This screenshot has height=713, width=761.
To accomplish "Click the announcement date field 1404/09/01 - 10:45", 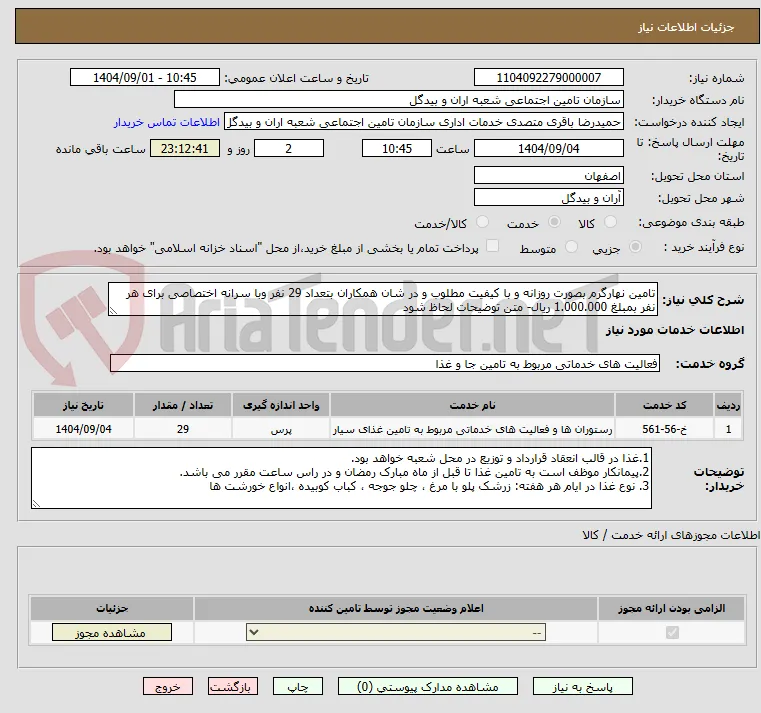I will click(x=145, y=77).
